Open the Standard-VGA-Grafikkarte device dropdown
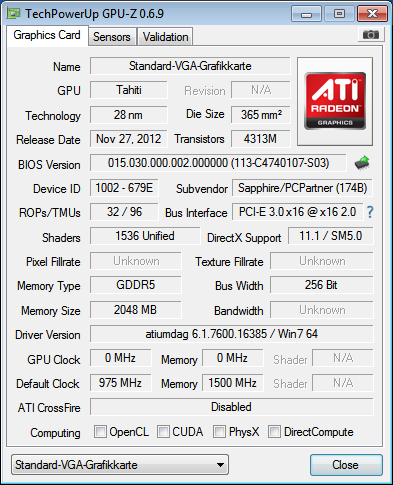The image size is (393, 485). click(120, 464)
